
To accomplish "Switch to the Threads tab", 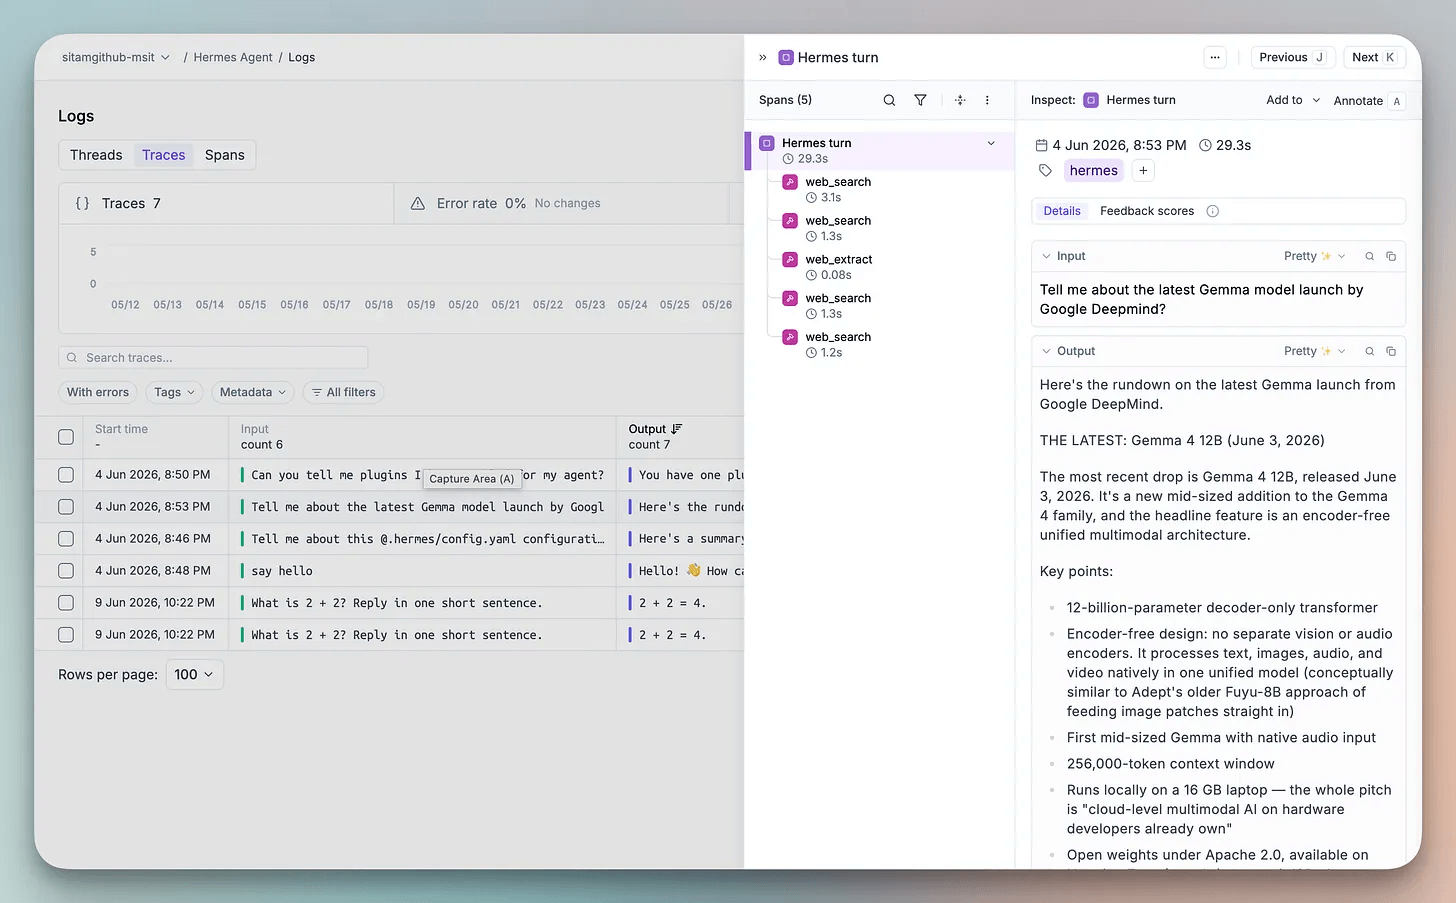I will tap(96, 155).
